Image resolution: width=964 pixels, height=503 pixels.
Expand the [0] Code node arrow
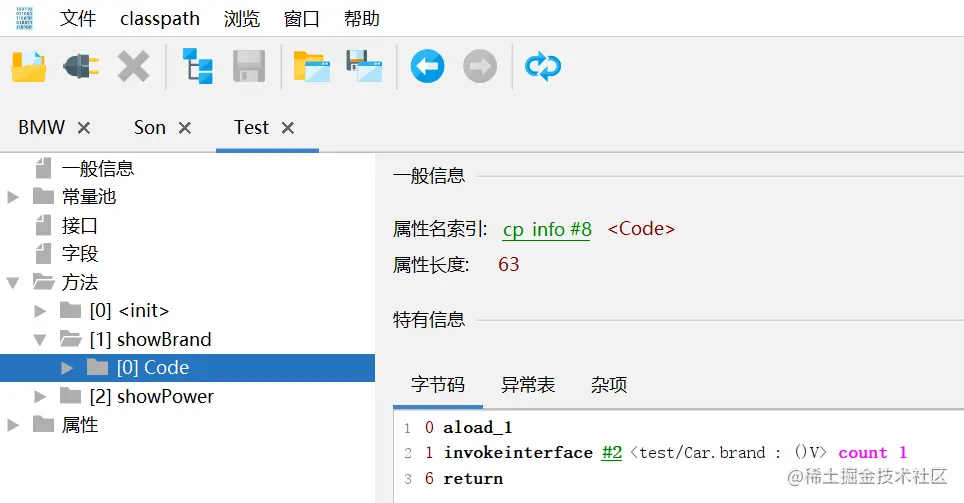click(x=67, y=368)
